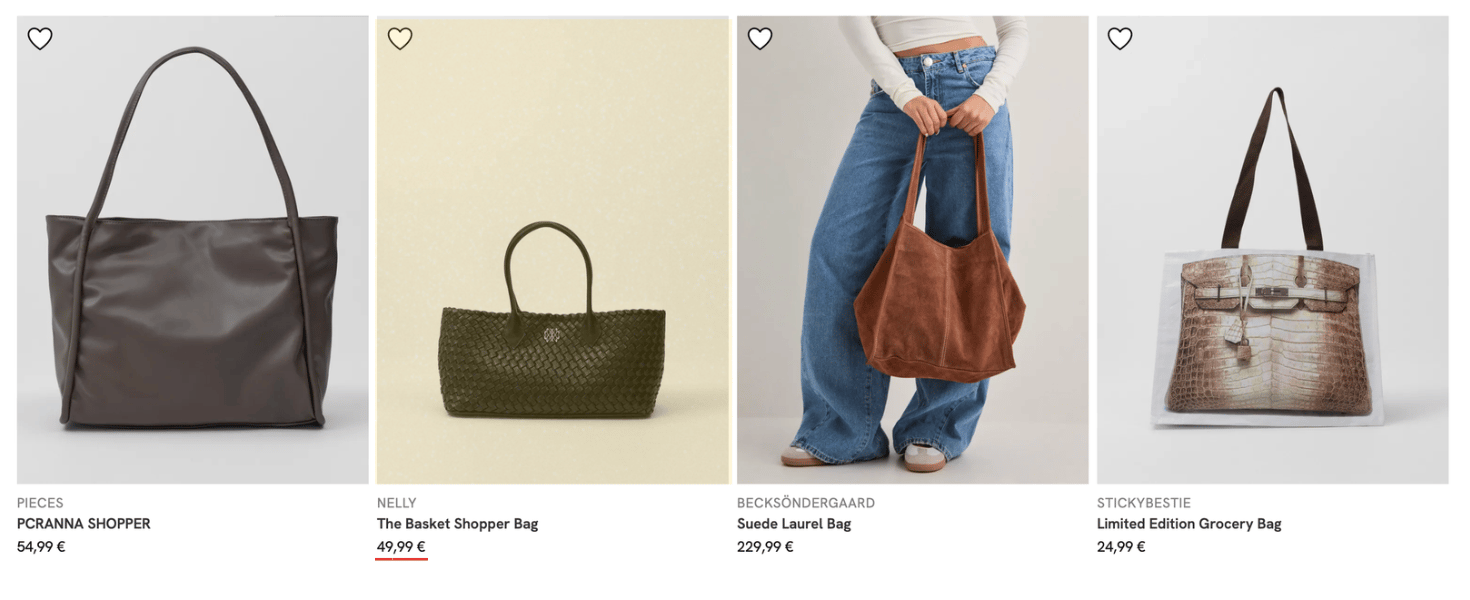
Task: View the crocodile print Grocery Bag image
Action: tap(1273, 250)
